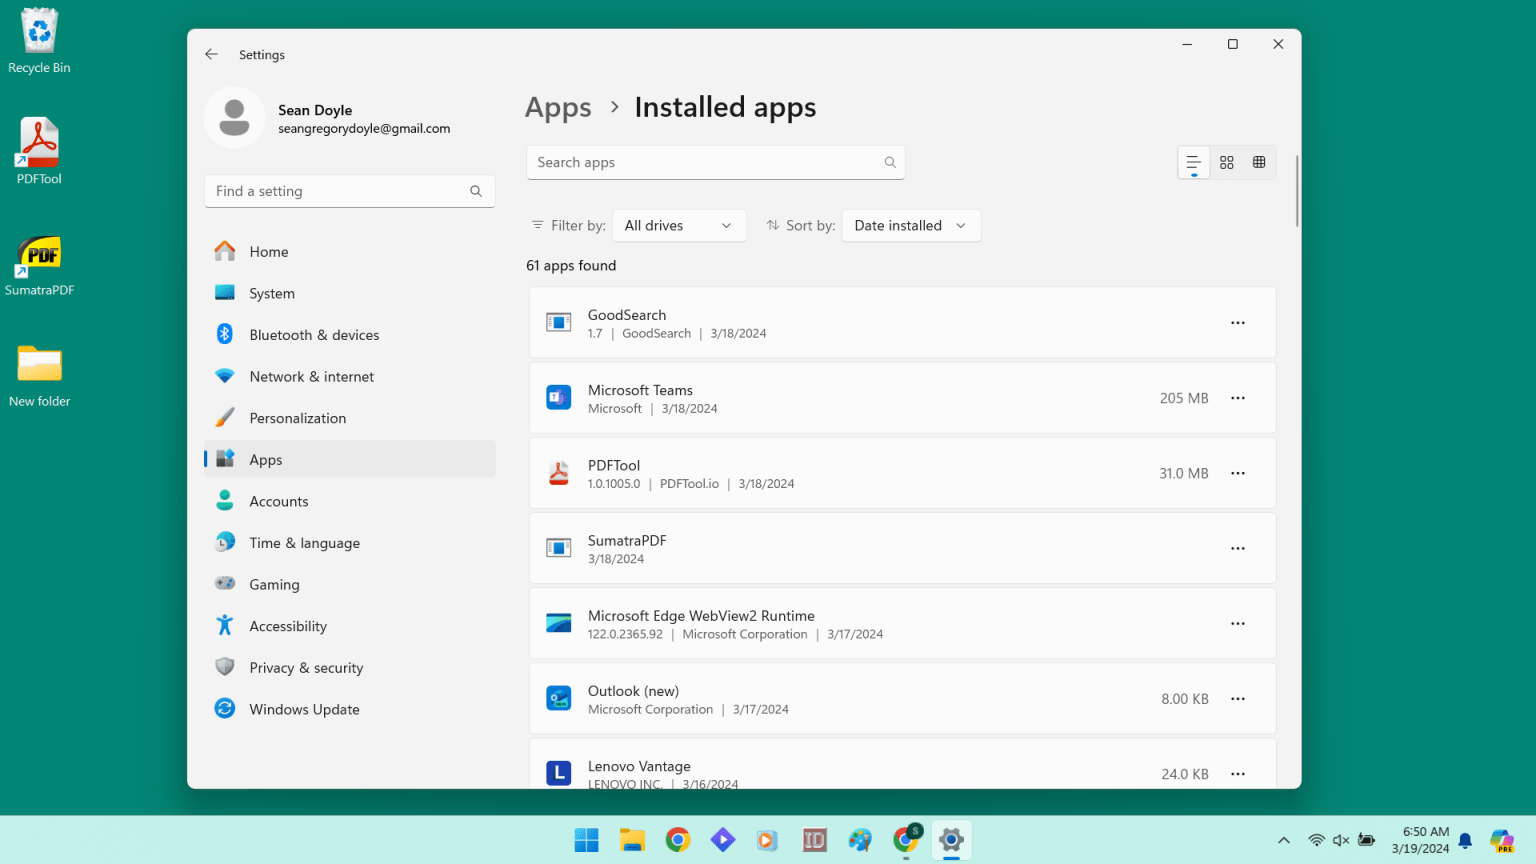Select the PDFTool desktop shortcut

40,152
